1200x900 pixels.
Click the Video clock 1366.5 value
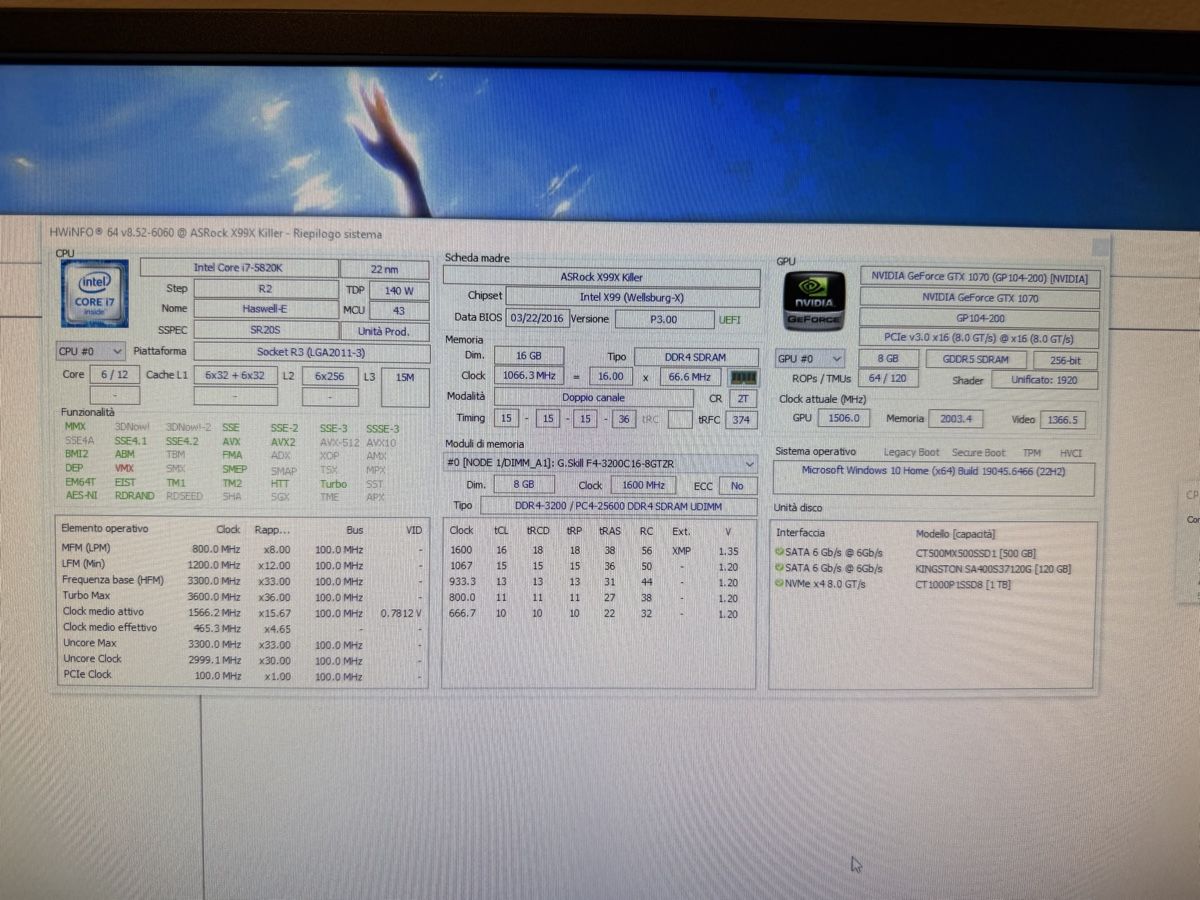point(1062,420)
